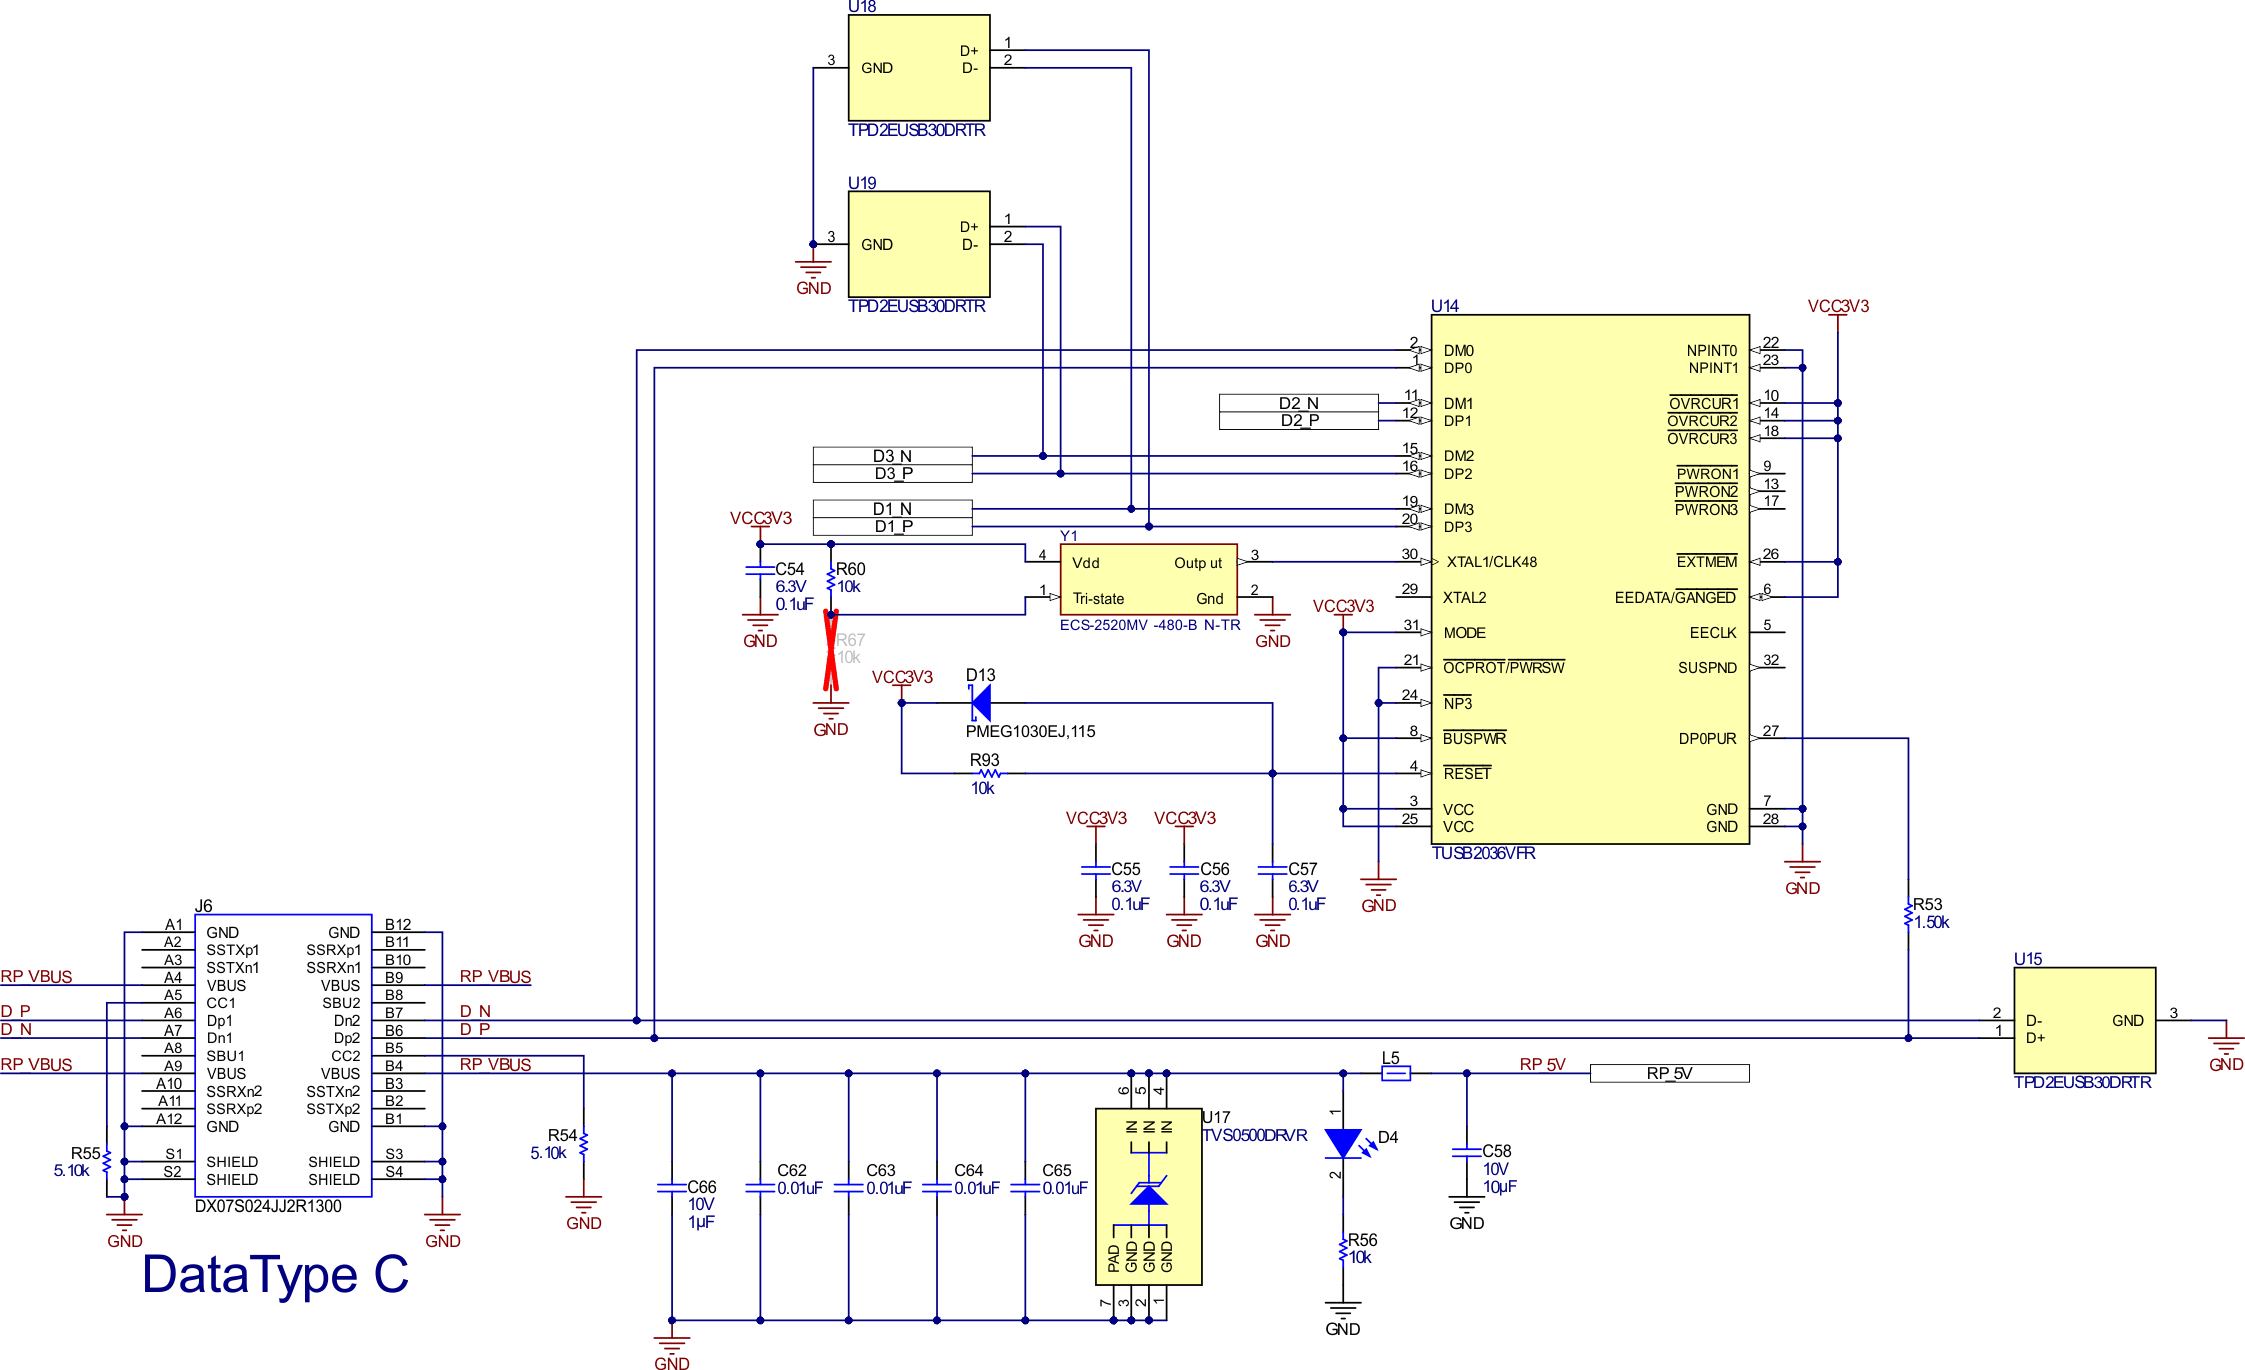Screen dimensions: 2245x1370
Task: Select the R56 10k resistor below D4
Action: (x=1343, y=1250)
